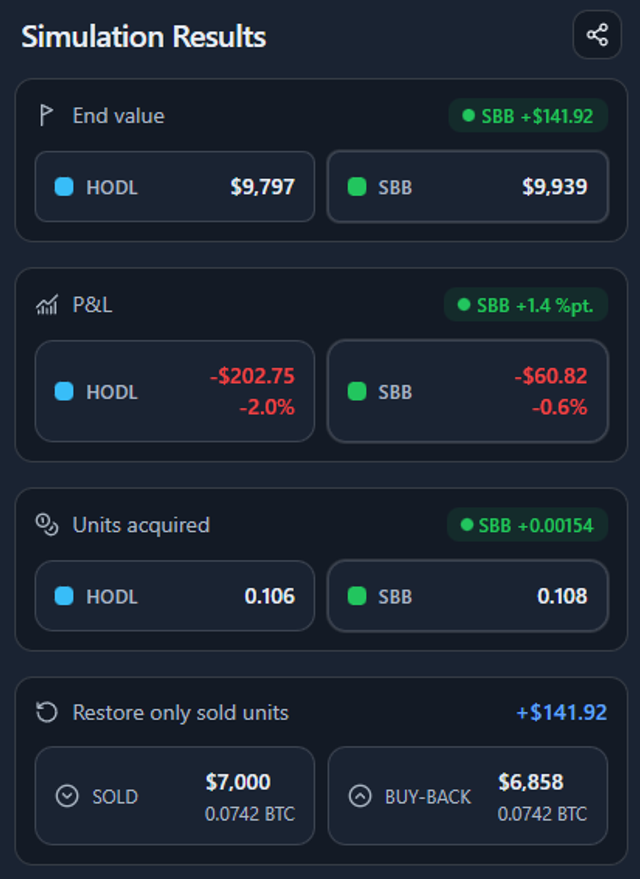Click the P&L chart icon

click(x=46, y=305)
